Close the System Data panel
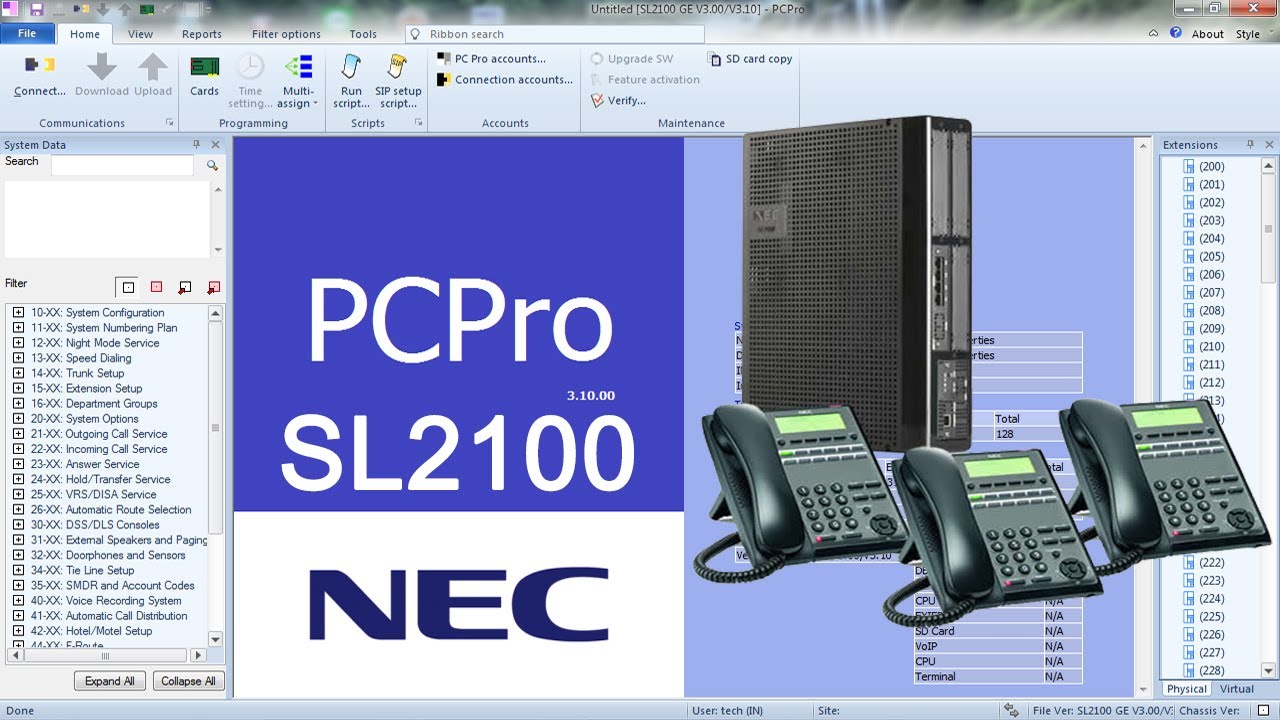The height and width of the screenshot is (720, 1280). coord(215,145)
